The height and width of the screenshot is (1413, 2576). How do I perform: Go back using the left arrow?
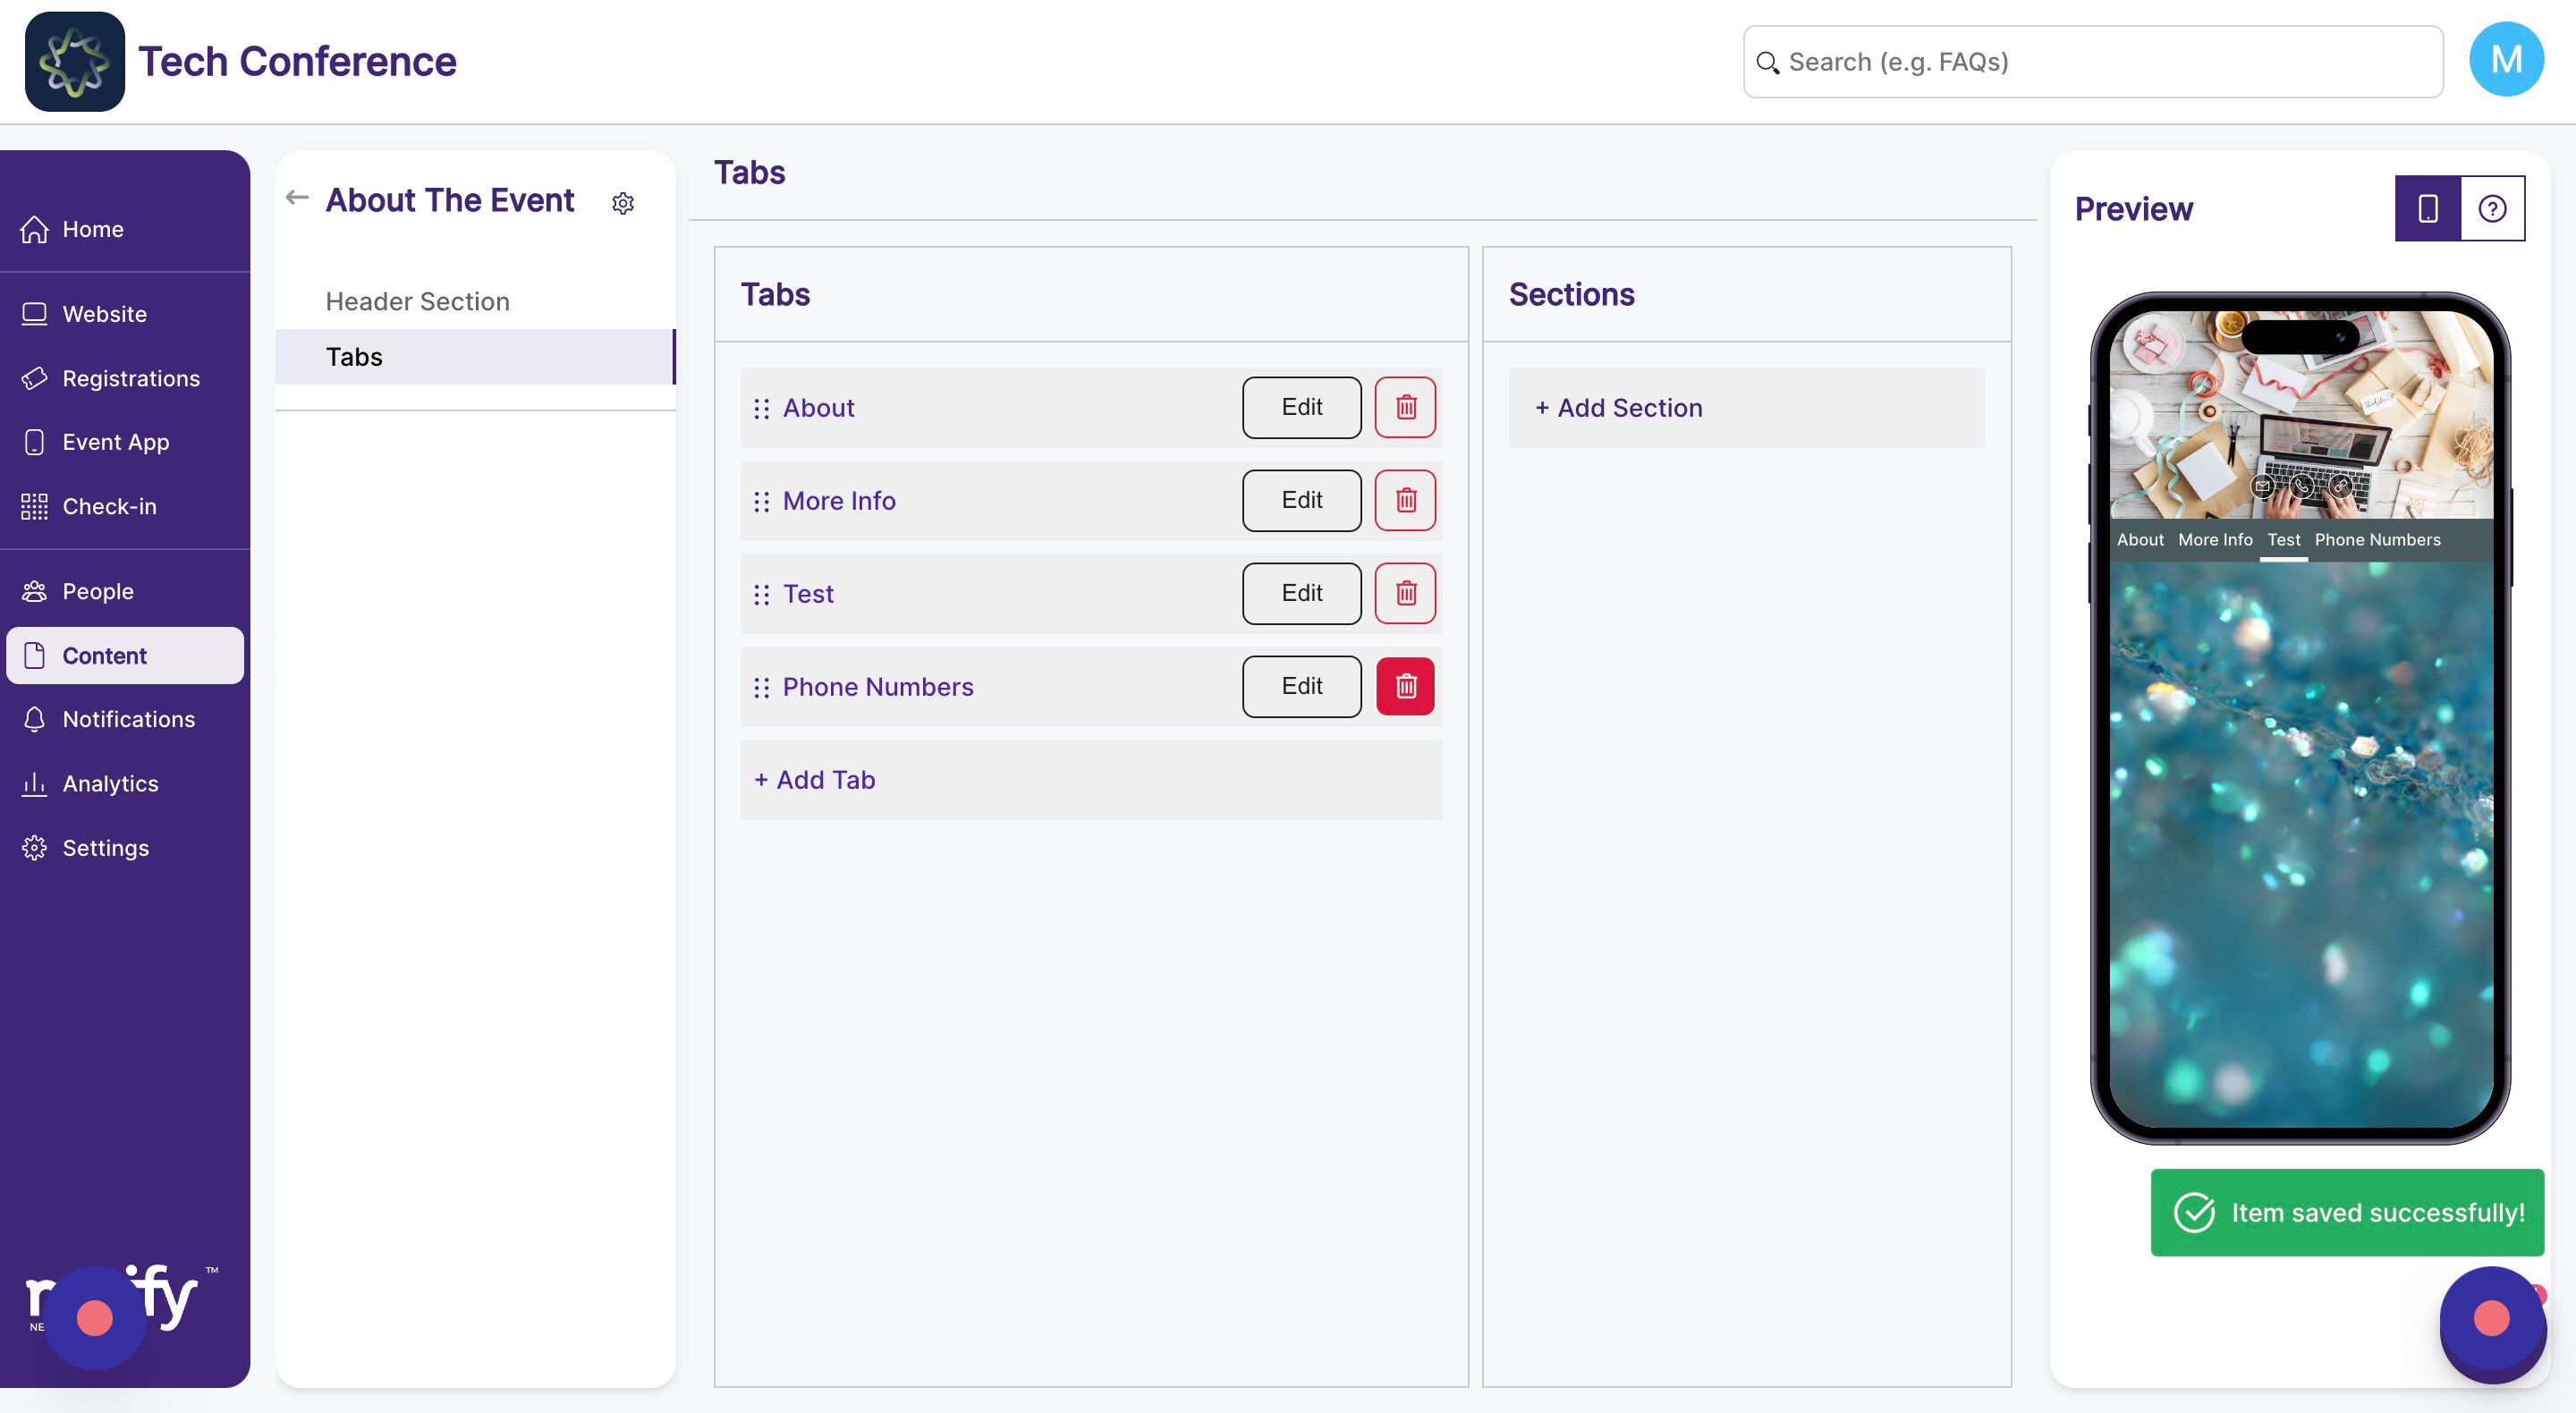[x=296, y=198]
